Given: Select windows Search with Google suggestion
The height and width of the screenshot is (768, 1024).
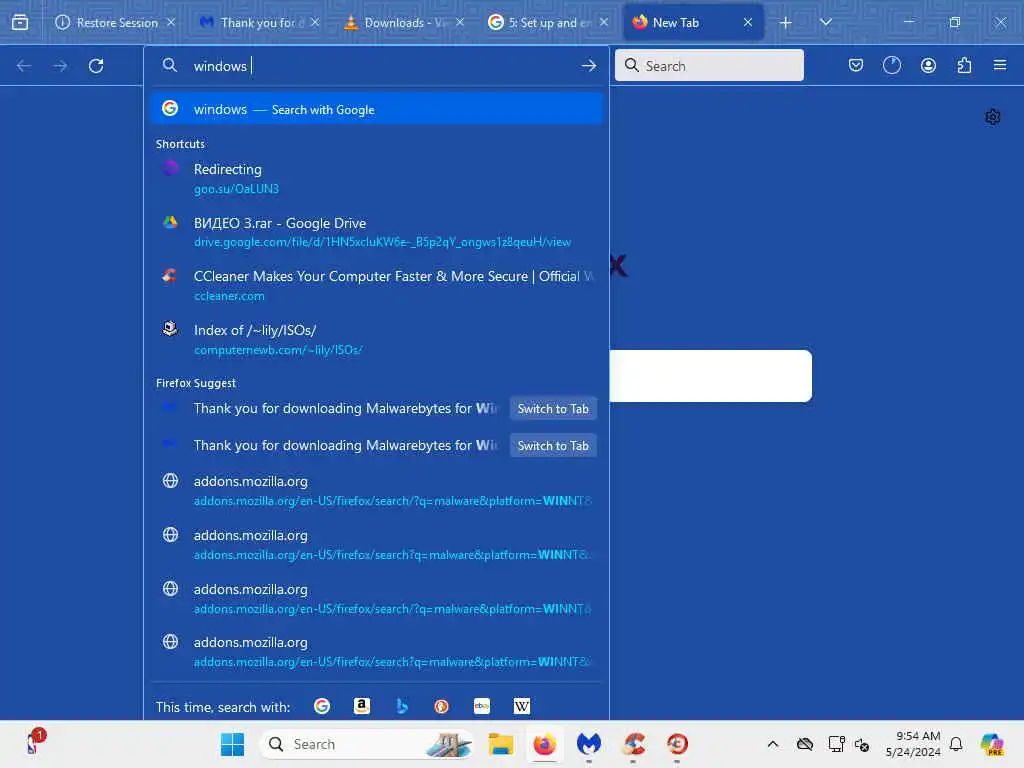Looking at the screenshot, I should point(376,108).
